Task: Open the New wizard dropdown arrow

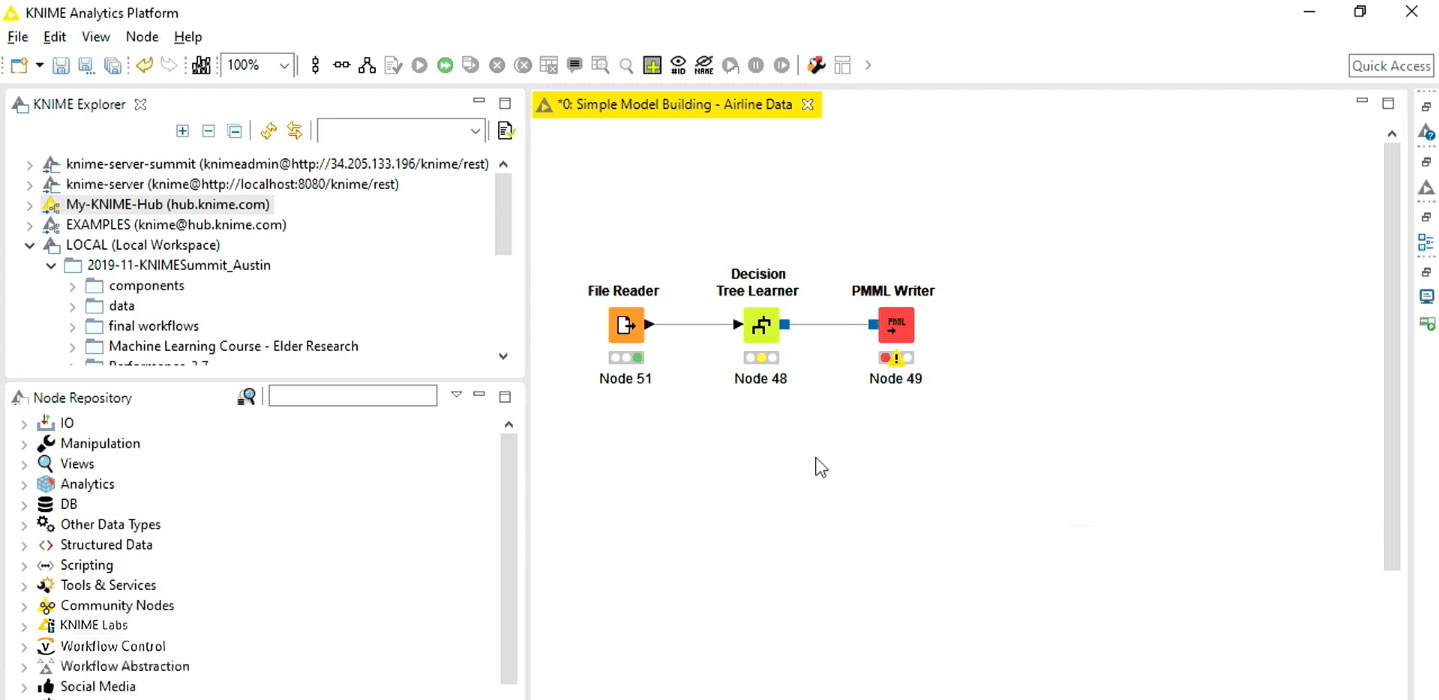Action: coord(39,65)
